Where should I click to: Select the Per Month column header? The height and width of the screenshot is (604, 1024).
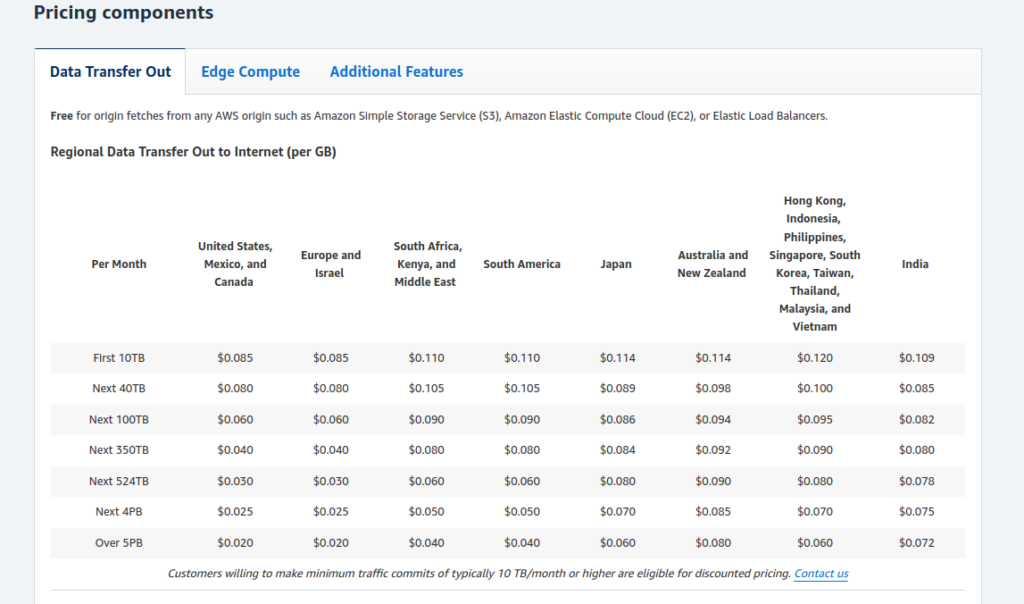pyautogui.click(x=119, y=264)
